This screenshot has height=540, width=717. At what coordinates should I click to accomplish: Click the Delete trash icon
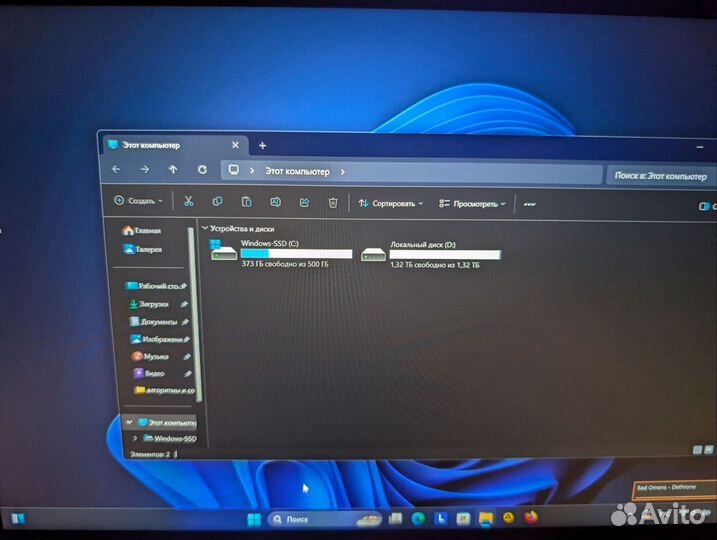pos(333,203)
